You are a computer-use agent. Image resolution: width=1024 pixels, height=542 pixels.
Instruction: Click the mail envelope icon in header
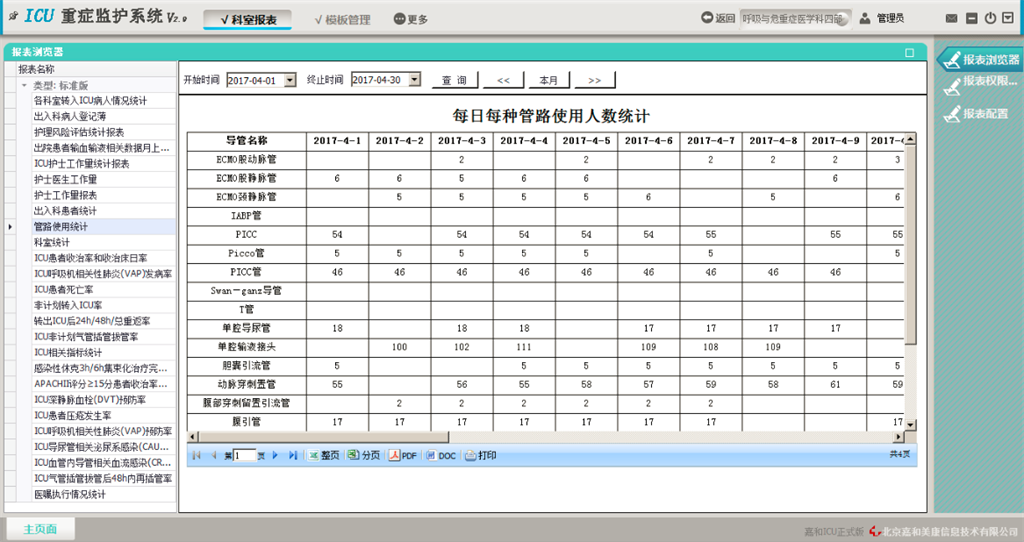(950, 18)
